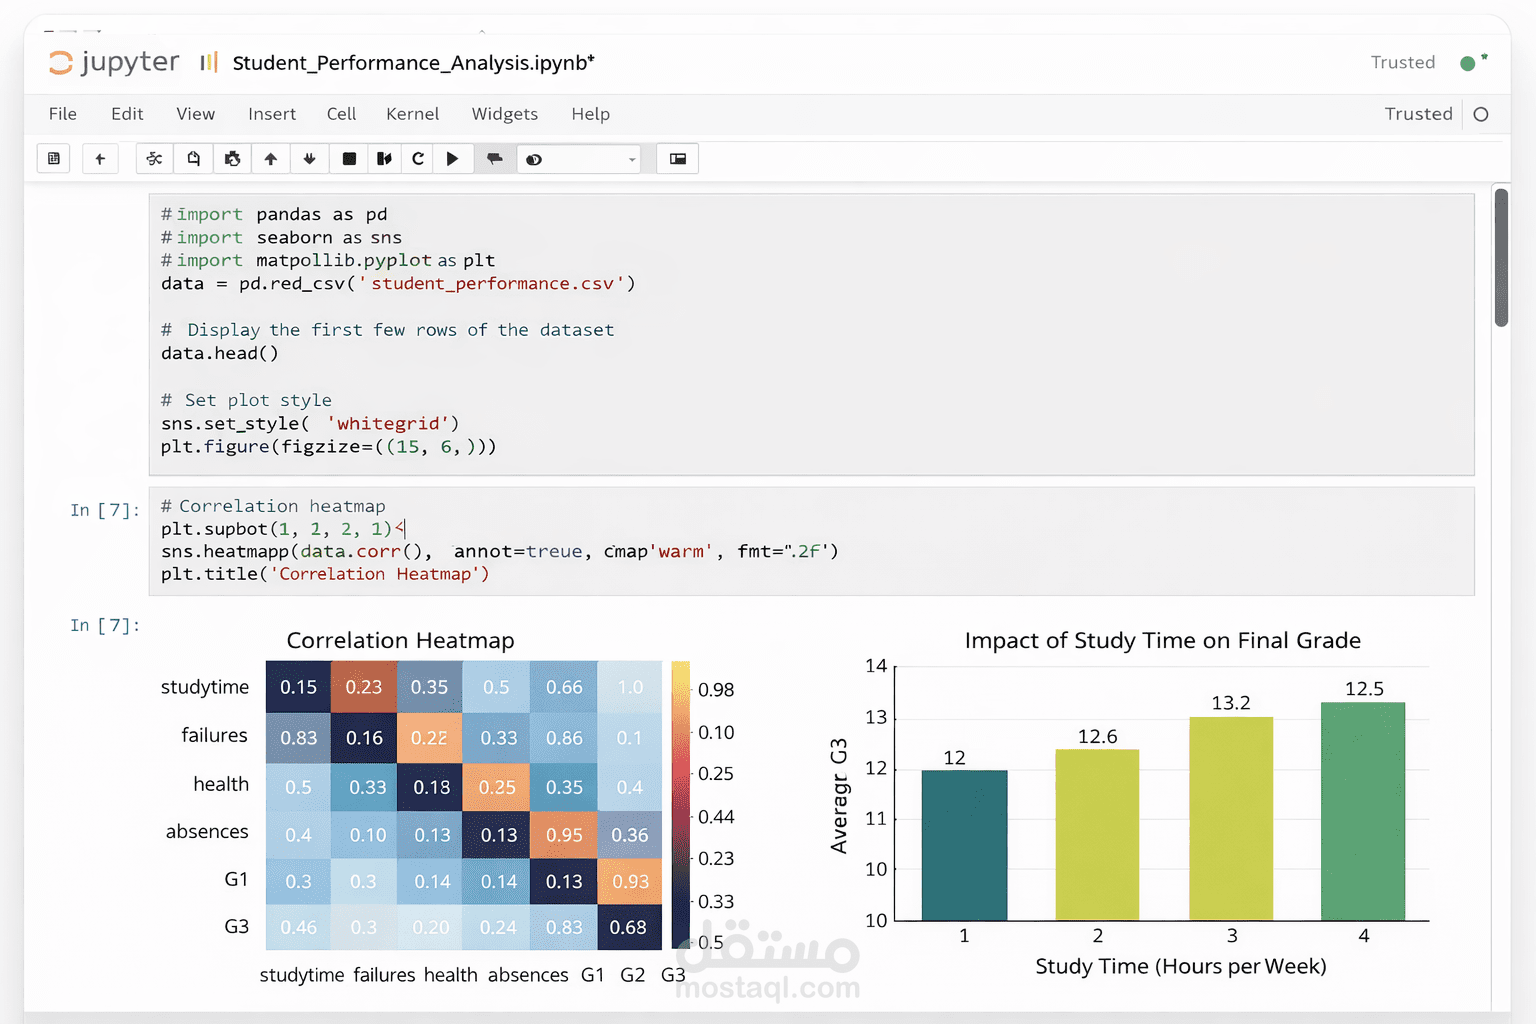Click the flag icon next to run button
Screen dimensions: 1536x1024
pyautogui.click(x=494, y=158)
